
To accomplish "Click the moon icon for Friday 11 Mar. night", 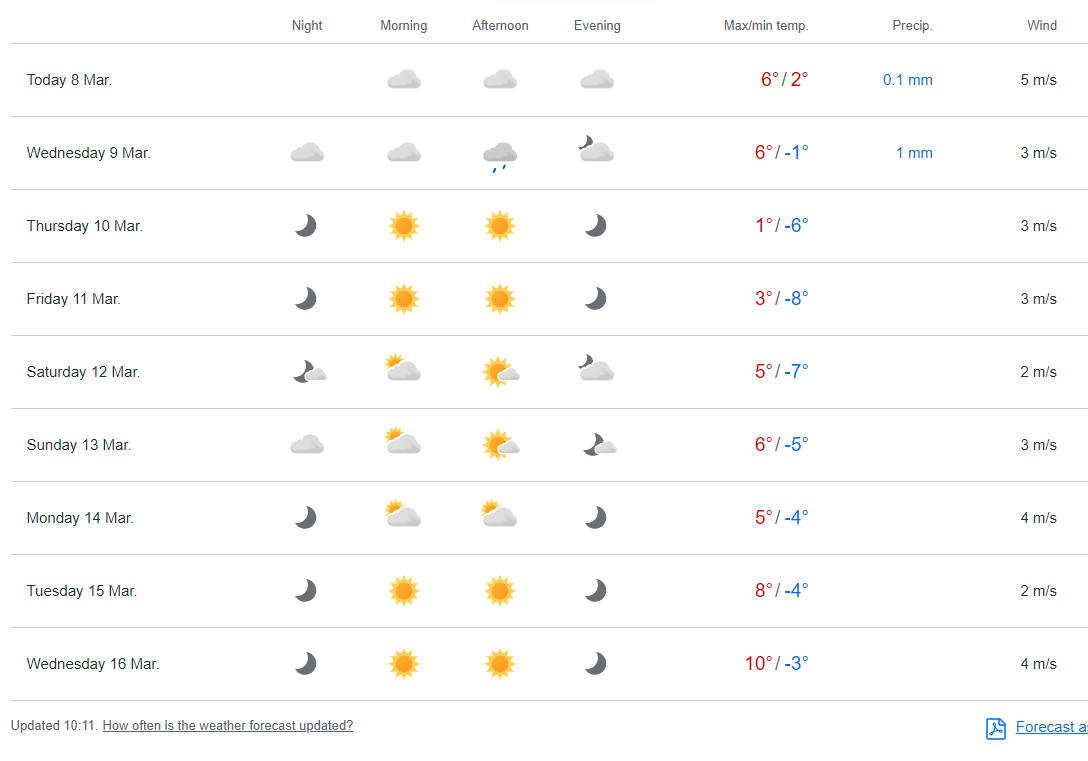I will (x=306, y=299).
